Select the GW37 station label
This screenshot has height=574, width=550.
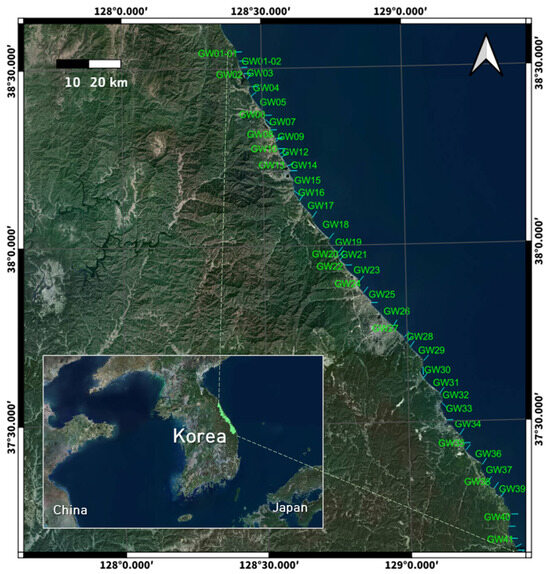(499, 469)
